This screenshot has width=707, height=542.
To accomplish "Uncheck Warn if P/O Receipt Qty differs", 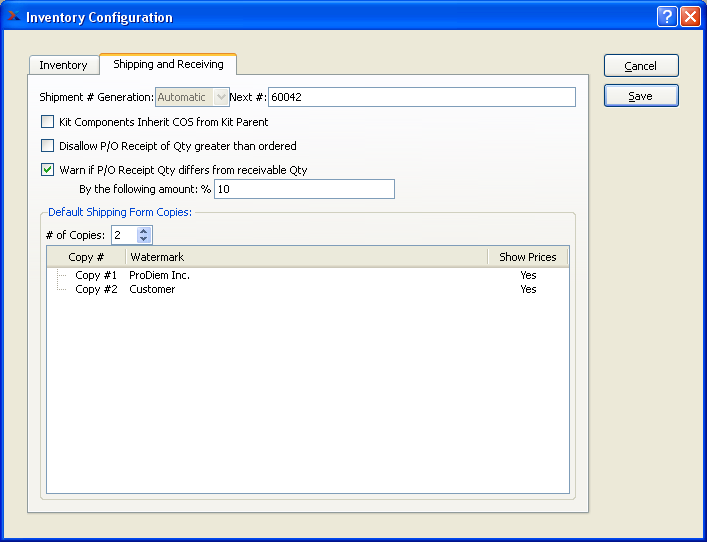I will click(47, 170).
